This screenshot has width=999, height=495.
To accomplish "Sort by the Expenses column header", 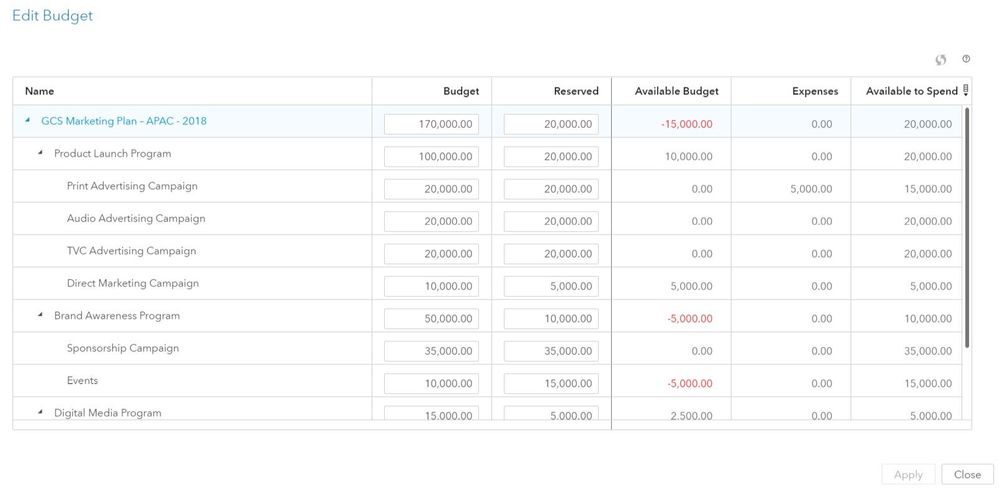I will 815,91.
